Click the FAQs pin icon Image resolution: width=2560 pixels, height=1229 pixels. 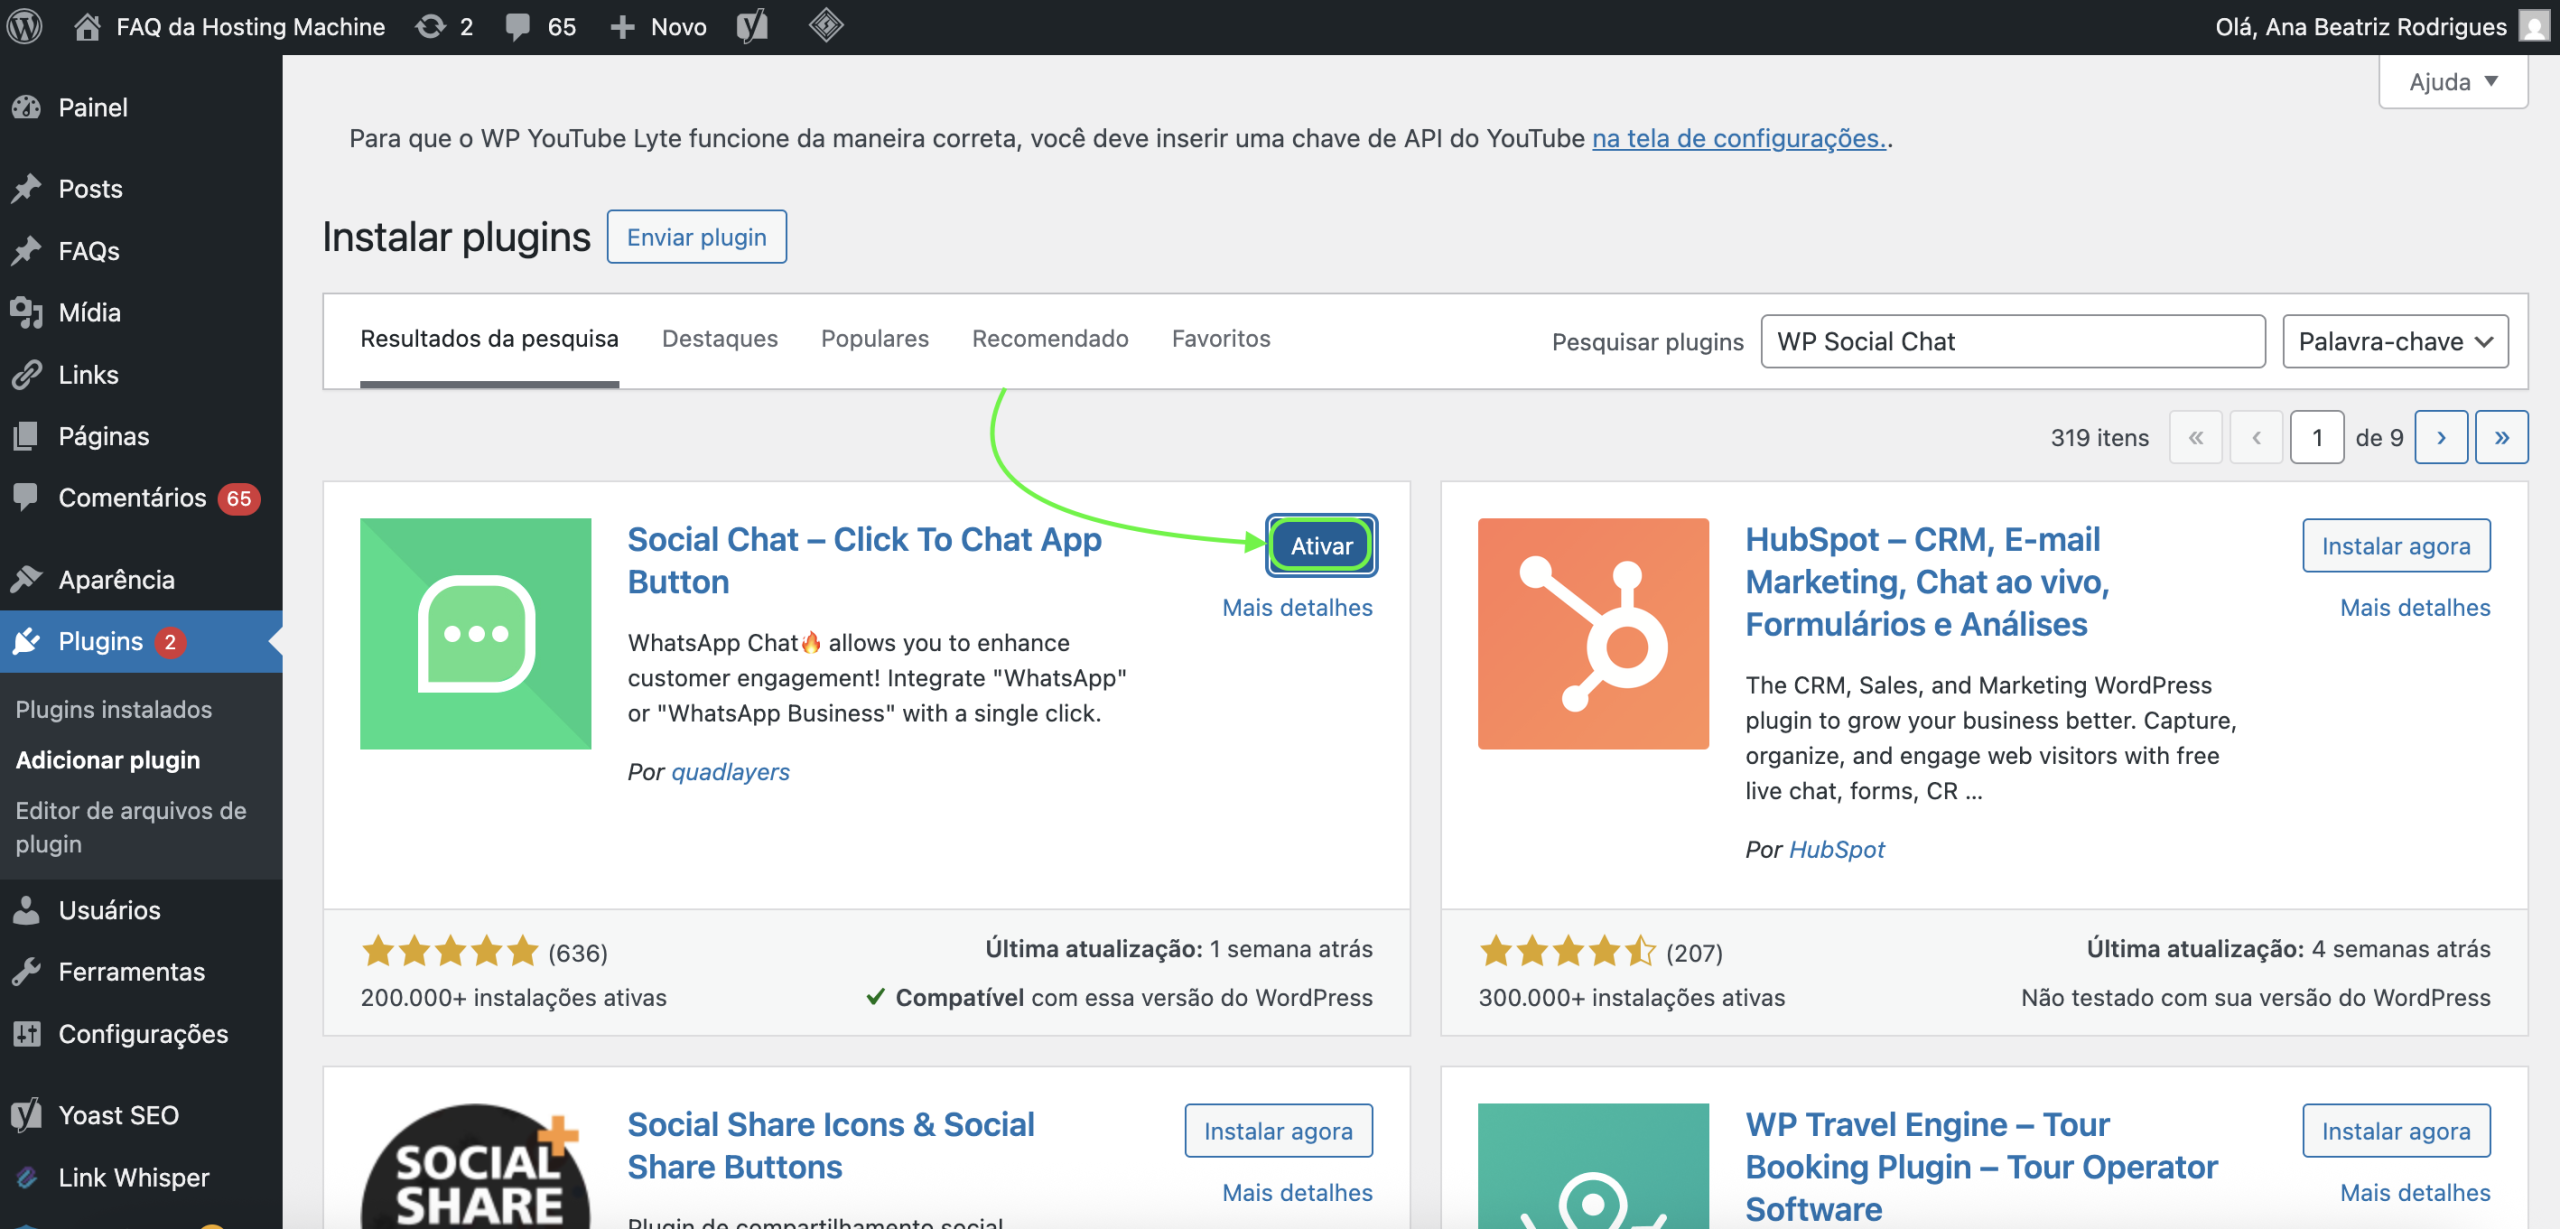pos(27,250)
